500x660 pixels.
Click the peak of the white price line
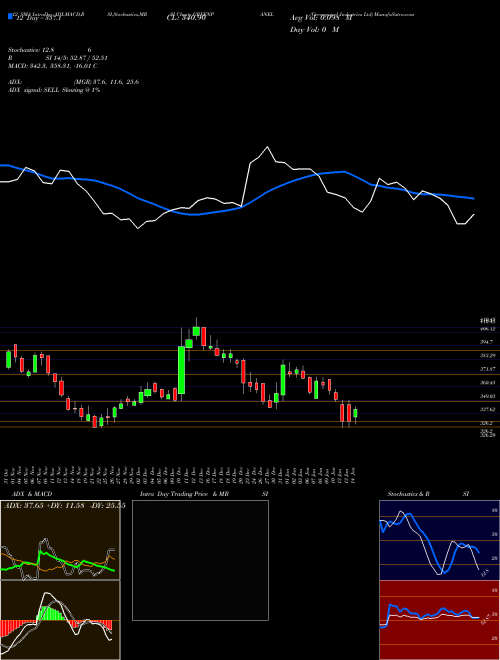point(267,147)
